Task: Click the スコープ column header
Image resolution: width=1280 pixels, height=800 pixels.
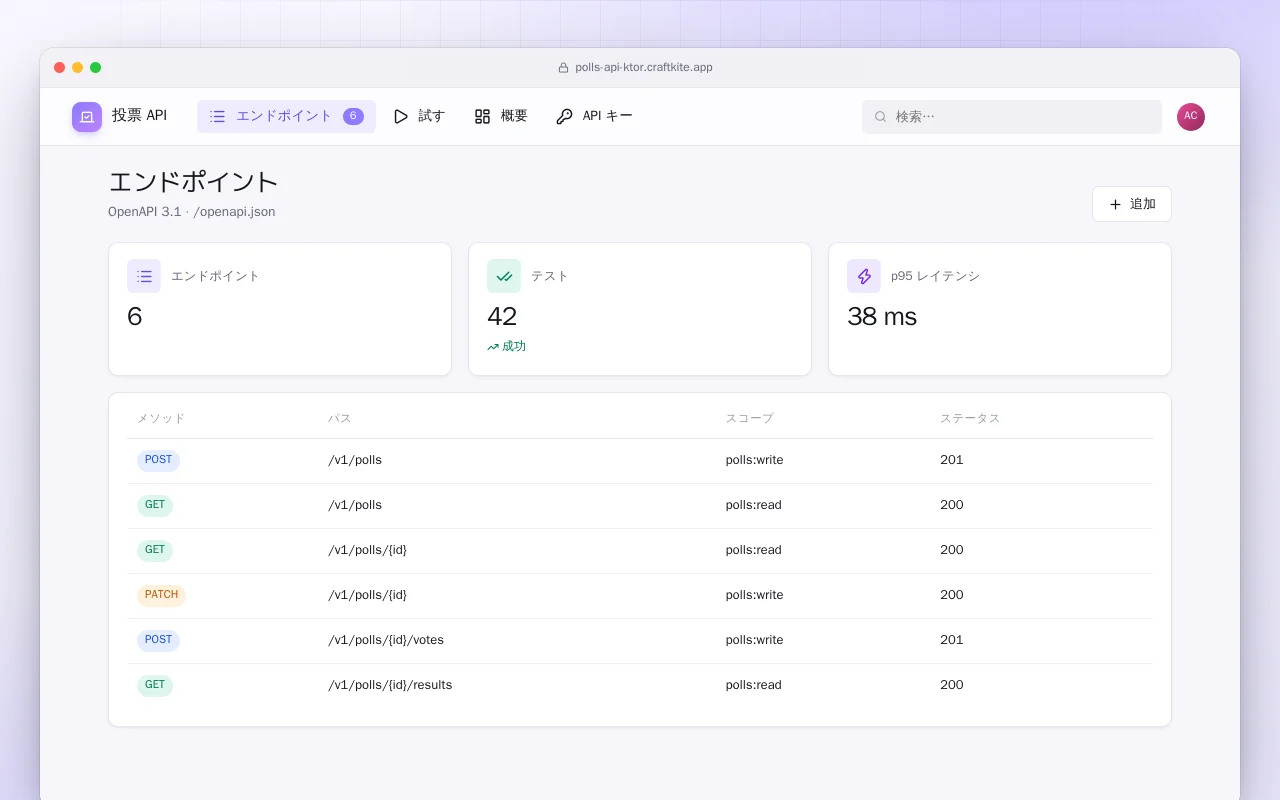Action: 750,418
